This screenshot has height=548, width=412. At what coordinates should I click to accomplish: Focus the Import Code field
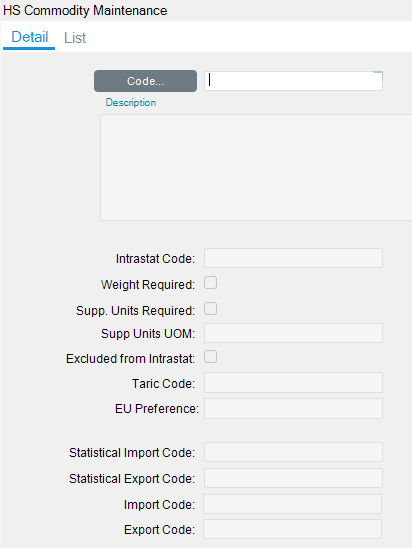click(x=292, y=504)
